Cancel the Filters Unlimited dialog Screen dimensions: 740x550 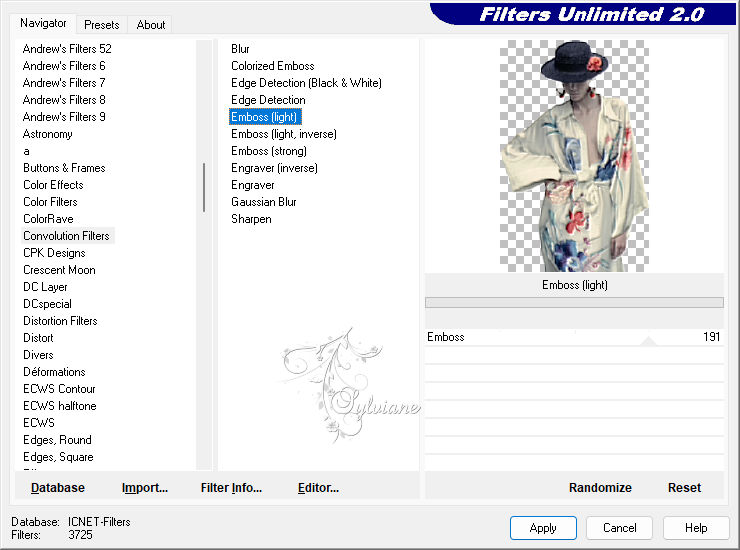click(620, 528)
